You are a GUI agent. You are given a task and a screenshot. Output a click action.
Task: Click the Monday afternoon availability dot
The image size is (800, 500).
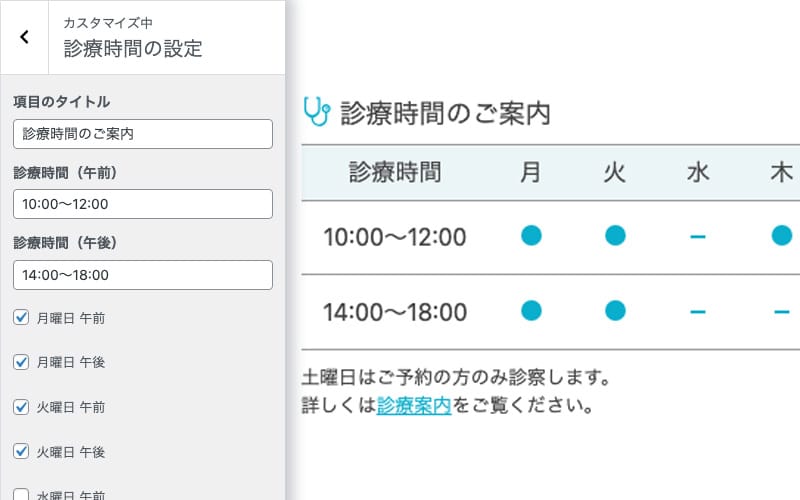point(531,311)
